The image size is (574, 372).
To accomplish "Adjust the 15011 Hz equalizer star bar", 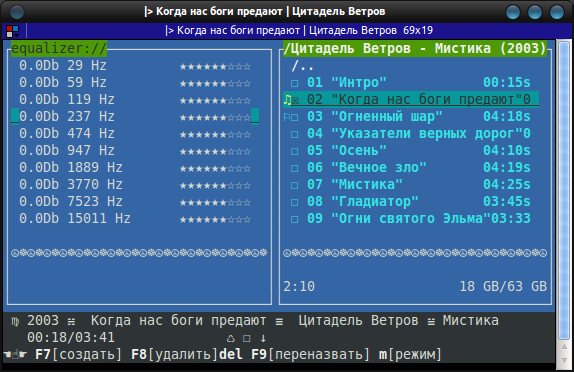I will [215, 220].
